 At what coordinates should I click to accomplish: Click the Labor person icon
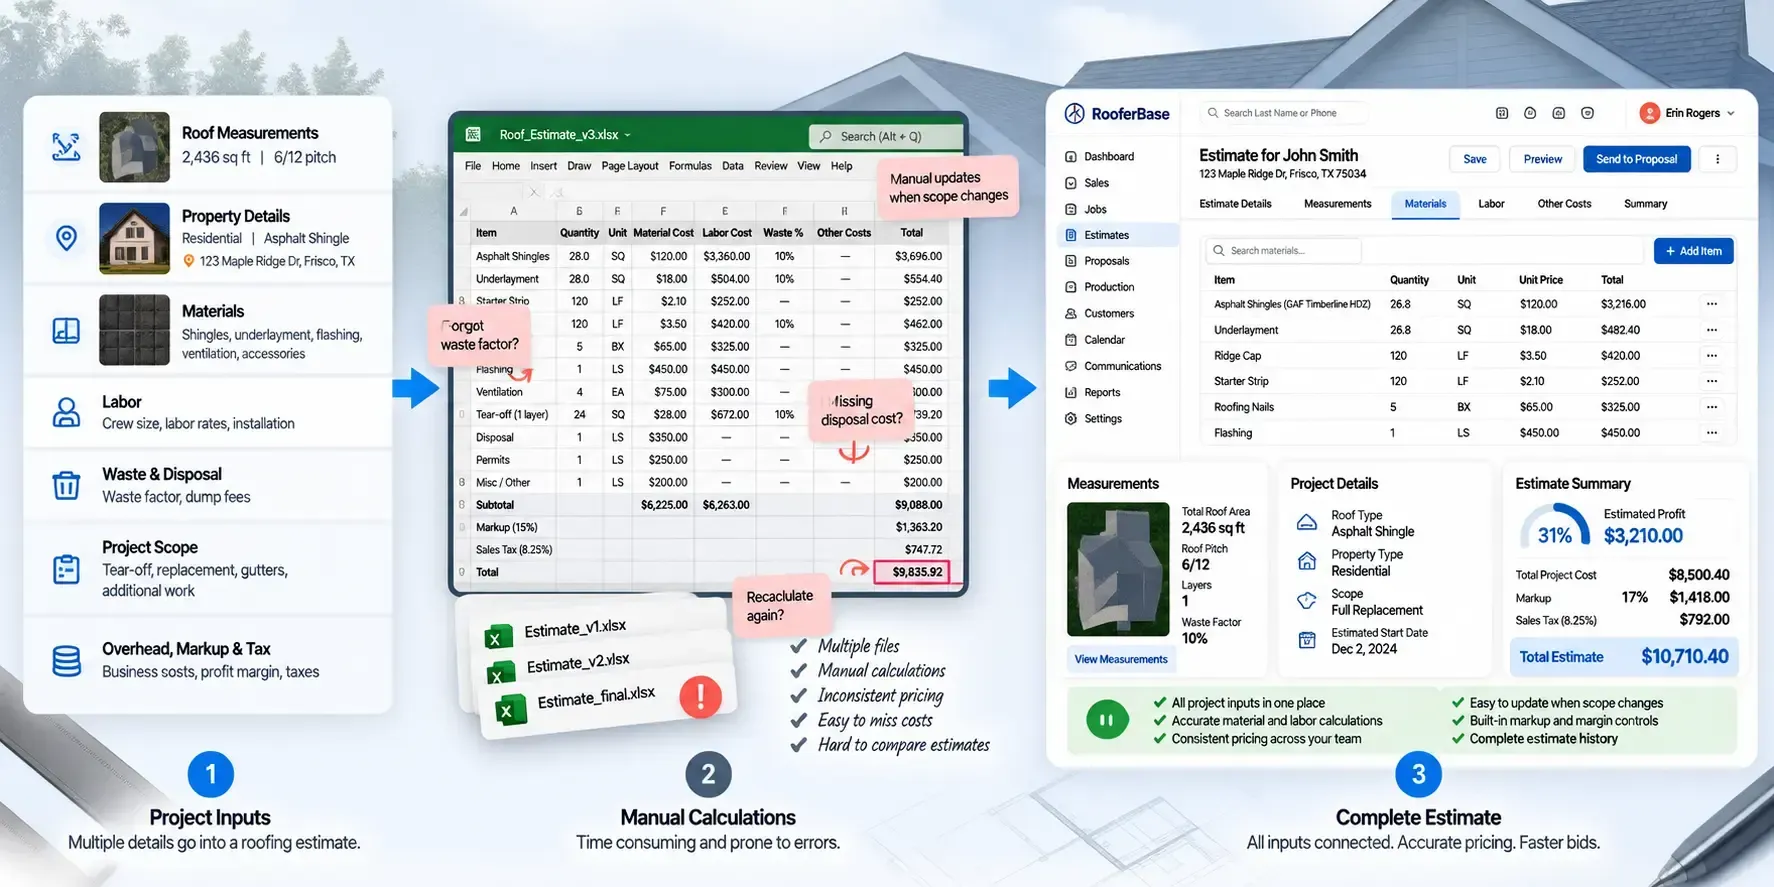[x=66, y=412]
